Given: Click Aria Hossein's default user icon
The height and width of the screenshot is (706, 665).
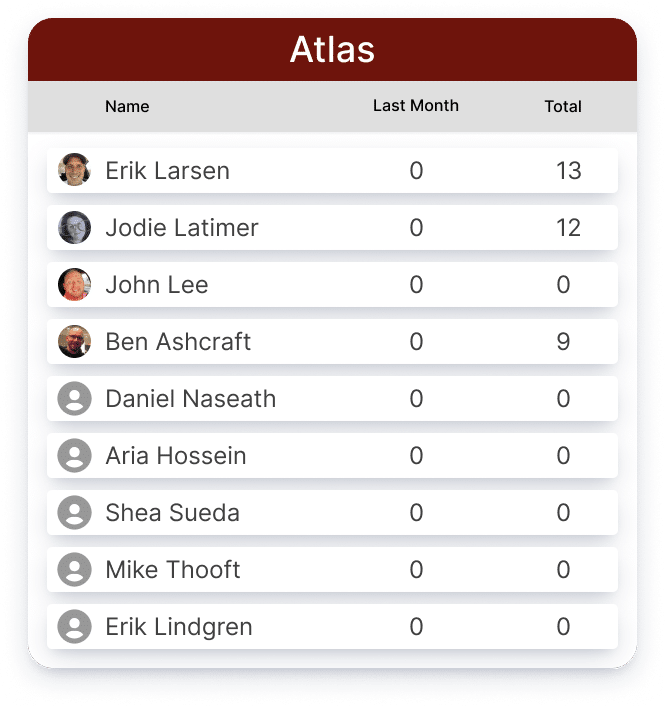Looking at the screenshot, I should click(x=74, y=455).
